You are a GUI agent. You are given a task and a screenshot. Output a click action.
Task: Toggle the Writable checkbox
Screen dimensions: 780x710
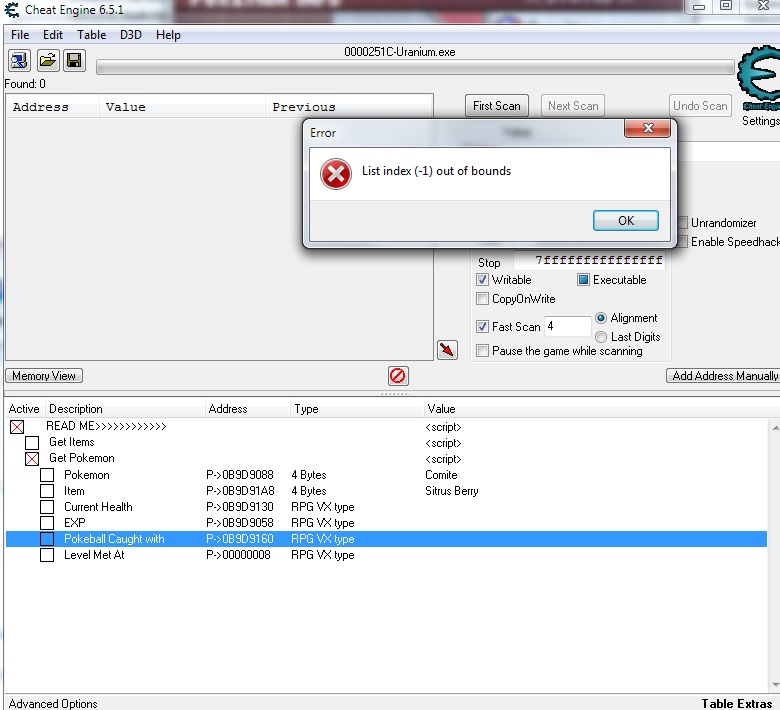(482, 280)
